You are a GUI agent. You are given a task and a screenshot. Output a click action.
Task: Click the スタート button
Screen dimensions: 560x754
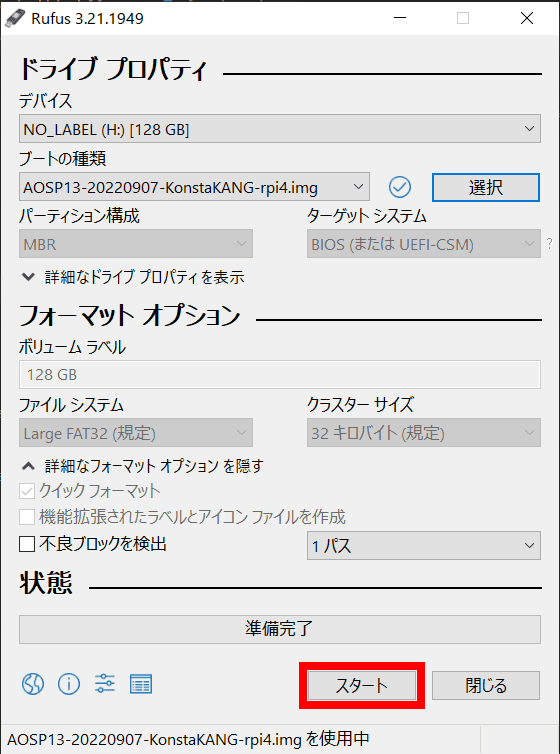click(362, 685)
